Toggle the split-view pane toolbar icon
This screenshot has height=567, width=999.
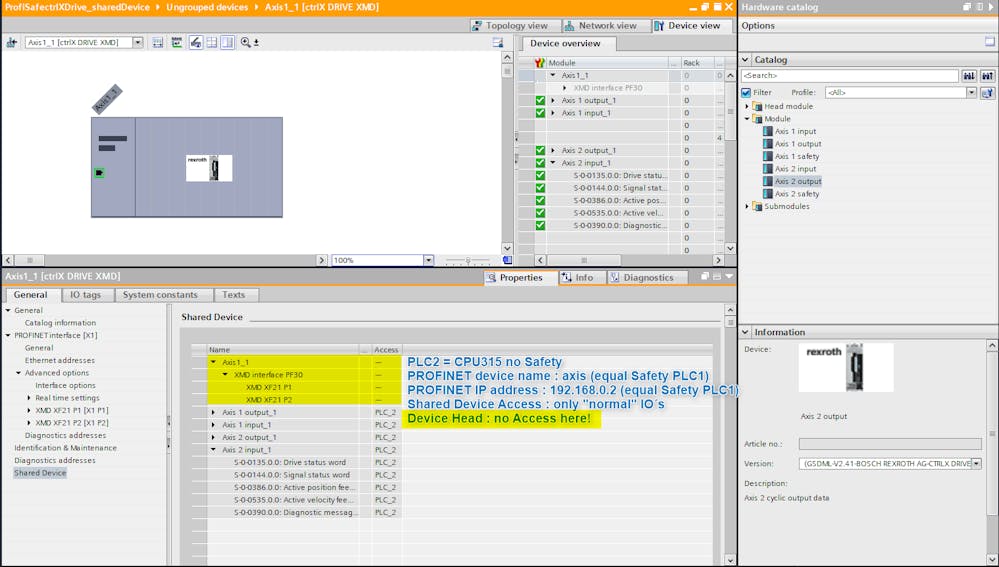[x=227, y=43]
